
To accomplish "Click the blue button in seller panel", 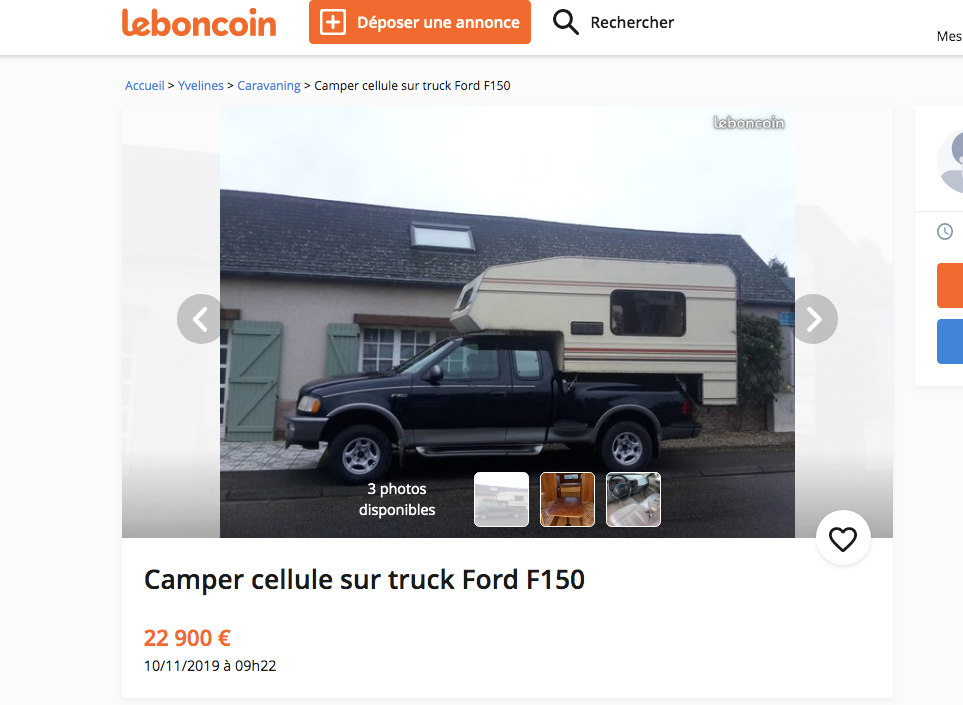I will (x=949, y=341).
